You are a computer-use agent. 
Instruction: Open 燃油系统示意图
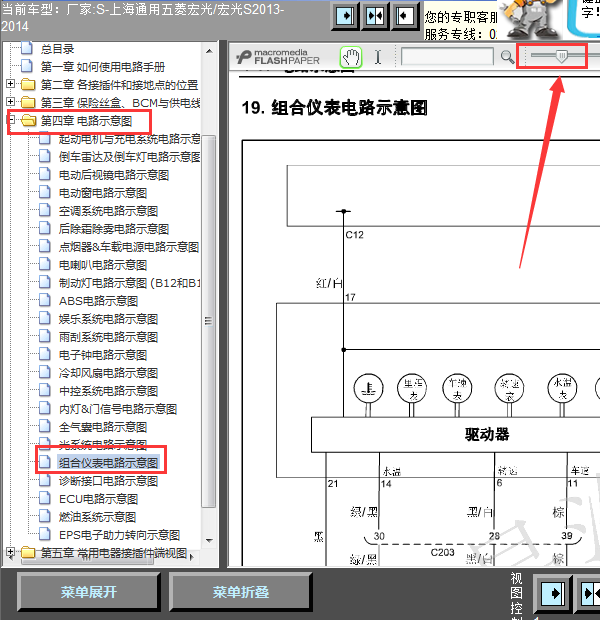coord(97,517)
